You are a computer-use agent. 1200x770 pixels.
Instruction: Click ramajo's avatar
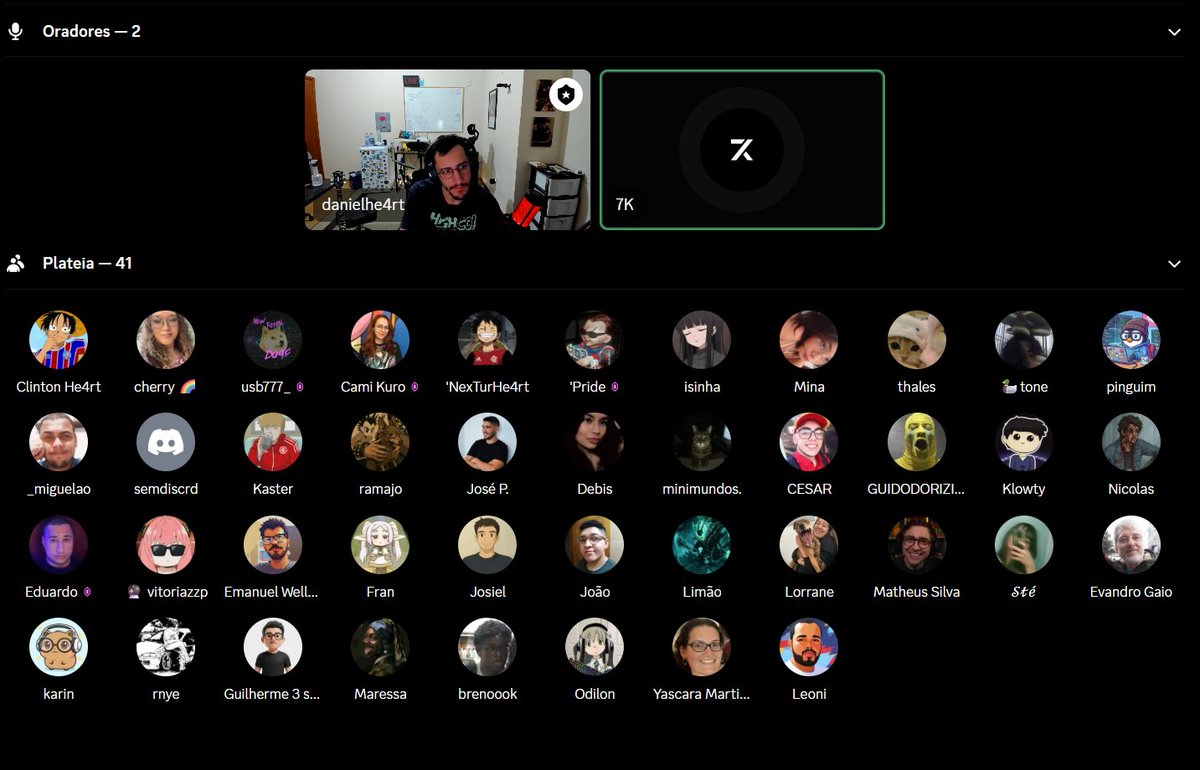[x=380, y=442]
